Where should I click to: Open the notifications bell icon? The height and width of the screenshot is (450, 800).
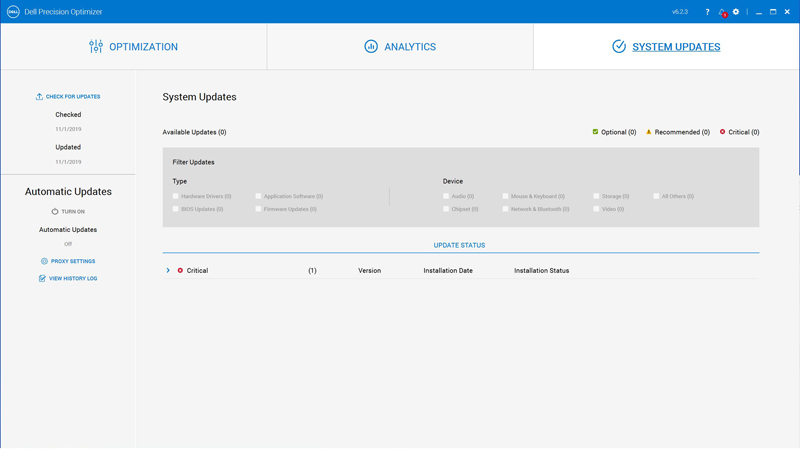pos(722,12)
